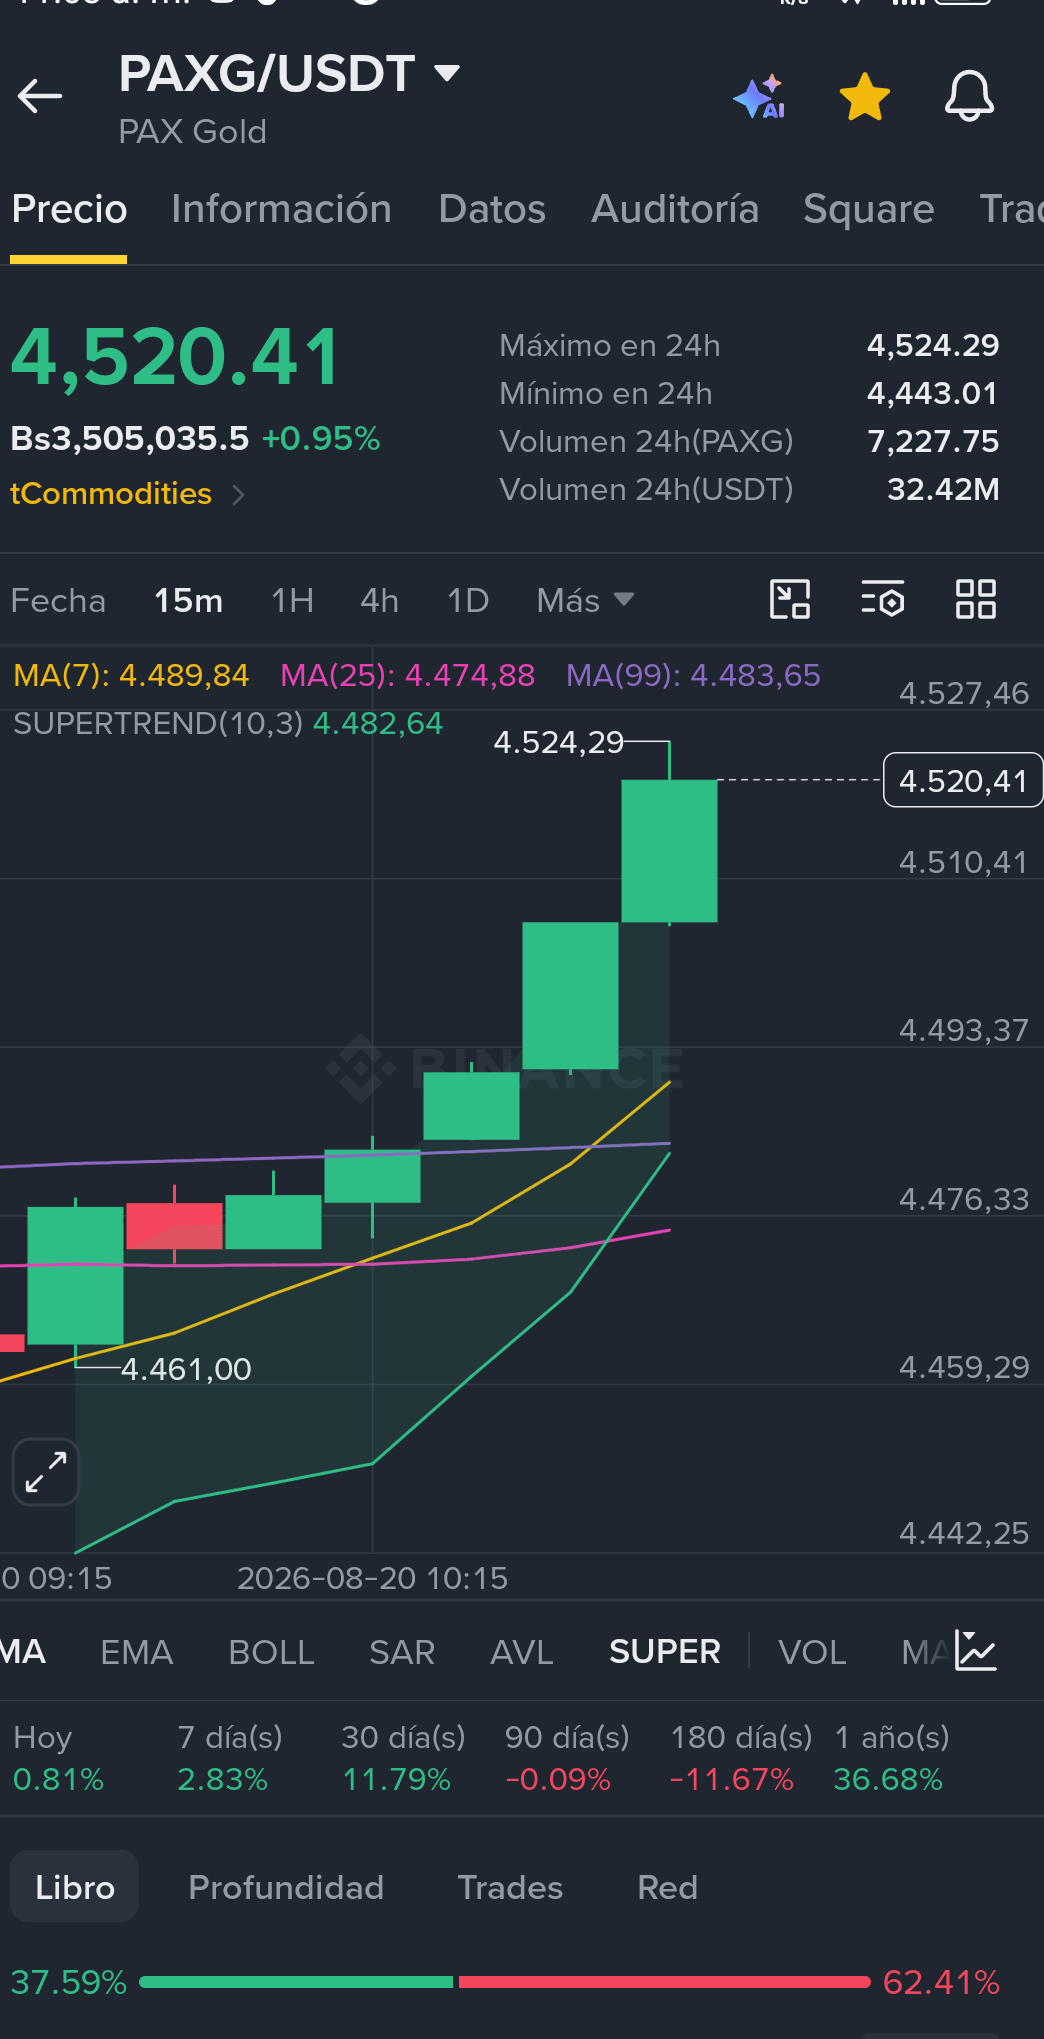Click the 37.59% buy percentage
The image size is (1044, 2039).
coord(69,1982)
